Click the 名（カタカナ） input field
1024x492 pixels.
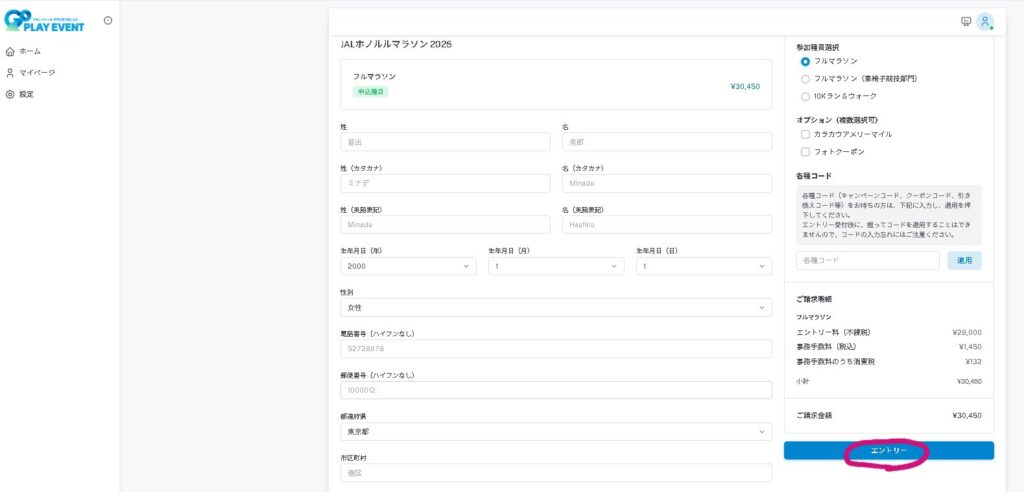(x=667, y=184)
